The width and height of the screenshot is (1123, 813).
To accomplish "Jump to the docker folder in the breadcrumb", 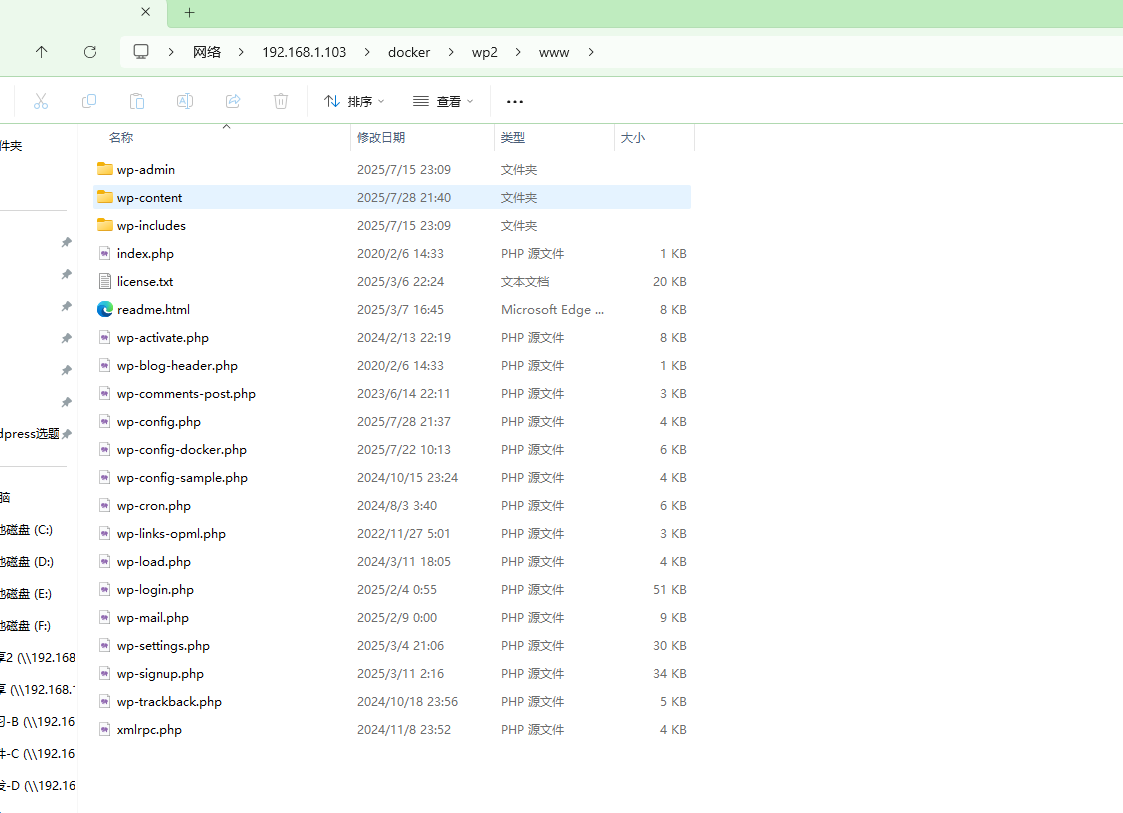I will click(409, 52).
